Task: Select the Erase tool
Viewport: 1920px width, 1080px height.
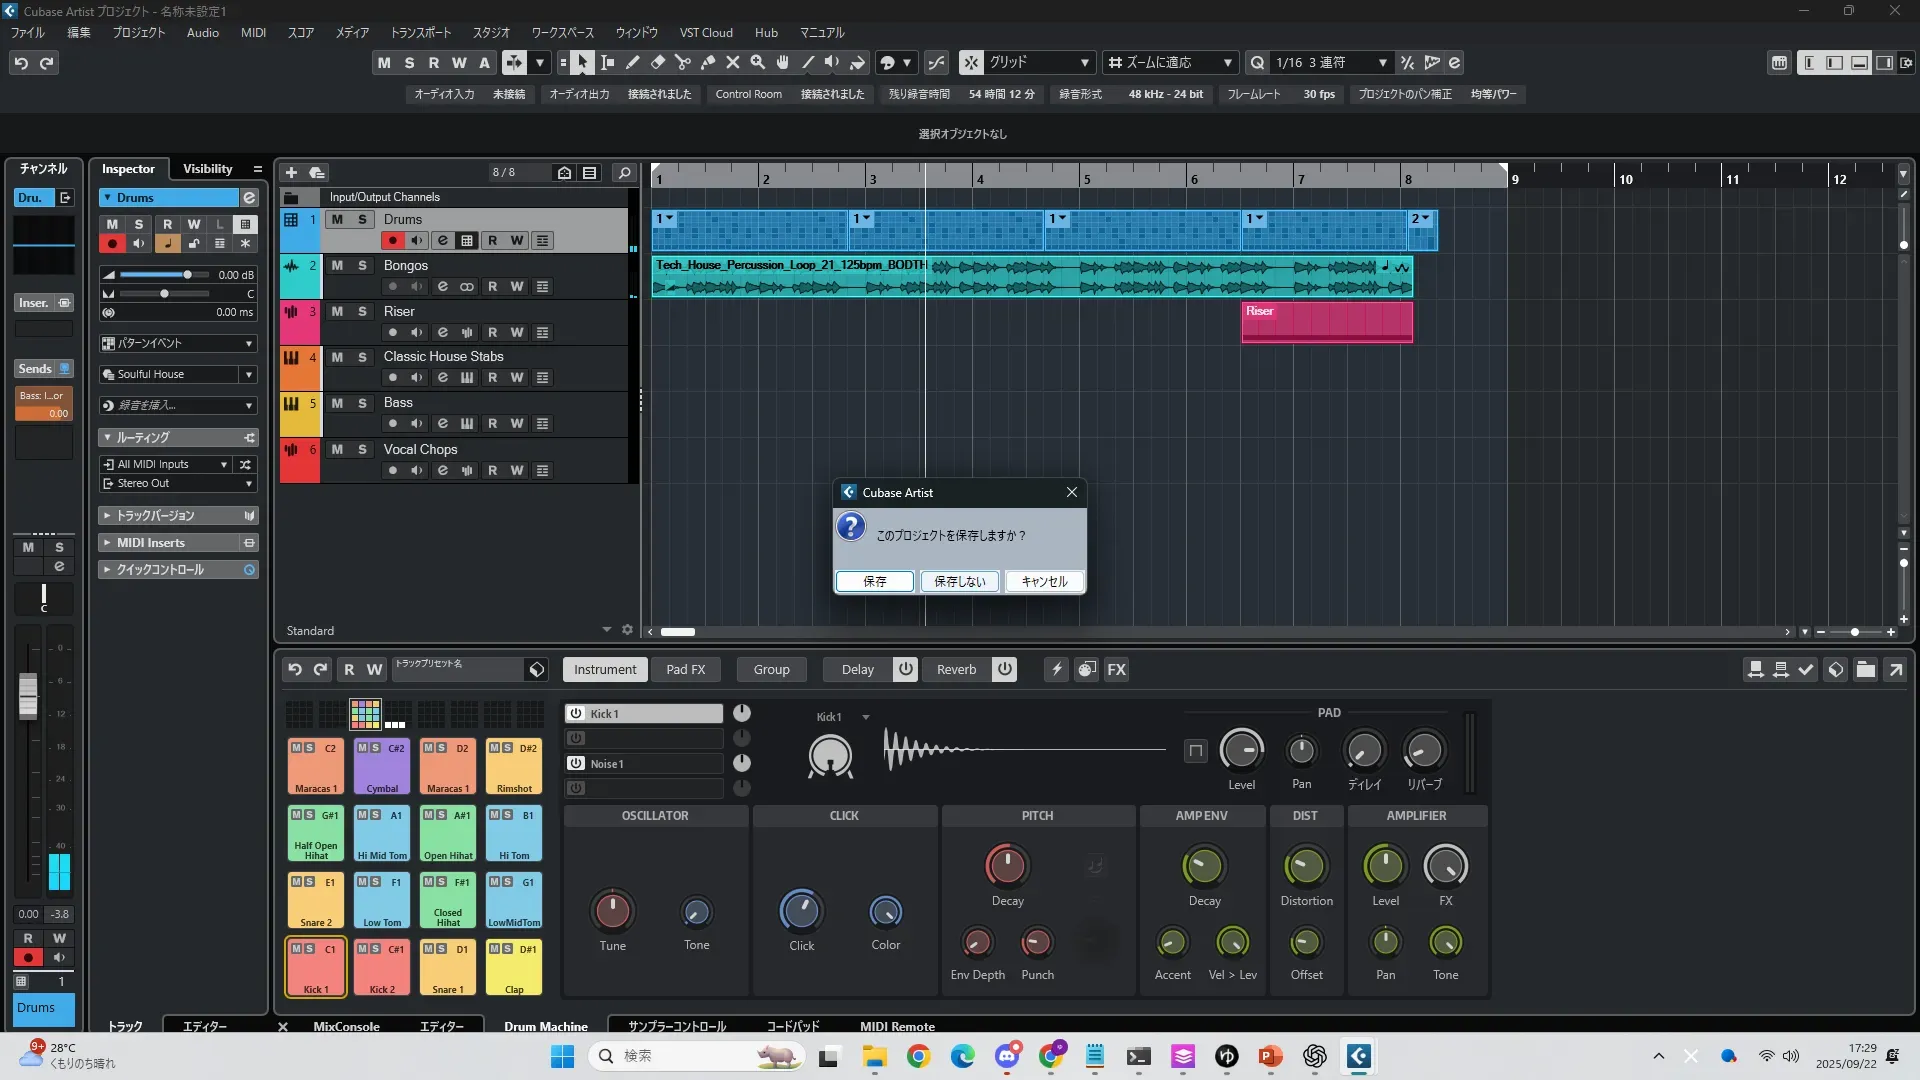Action: click(658, 62)
